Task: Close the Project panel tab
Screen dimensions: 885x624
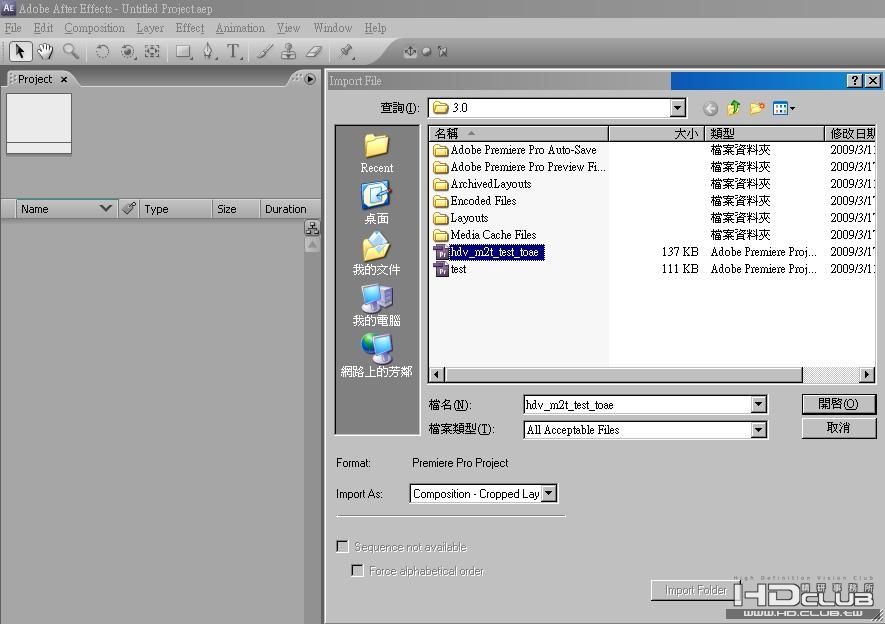Action: (64, 80)
